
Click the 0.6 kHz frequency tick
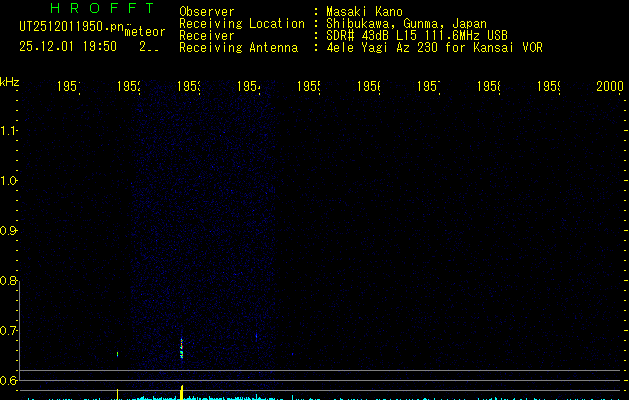click(10, 381)
